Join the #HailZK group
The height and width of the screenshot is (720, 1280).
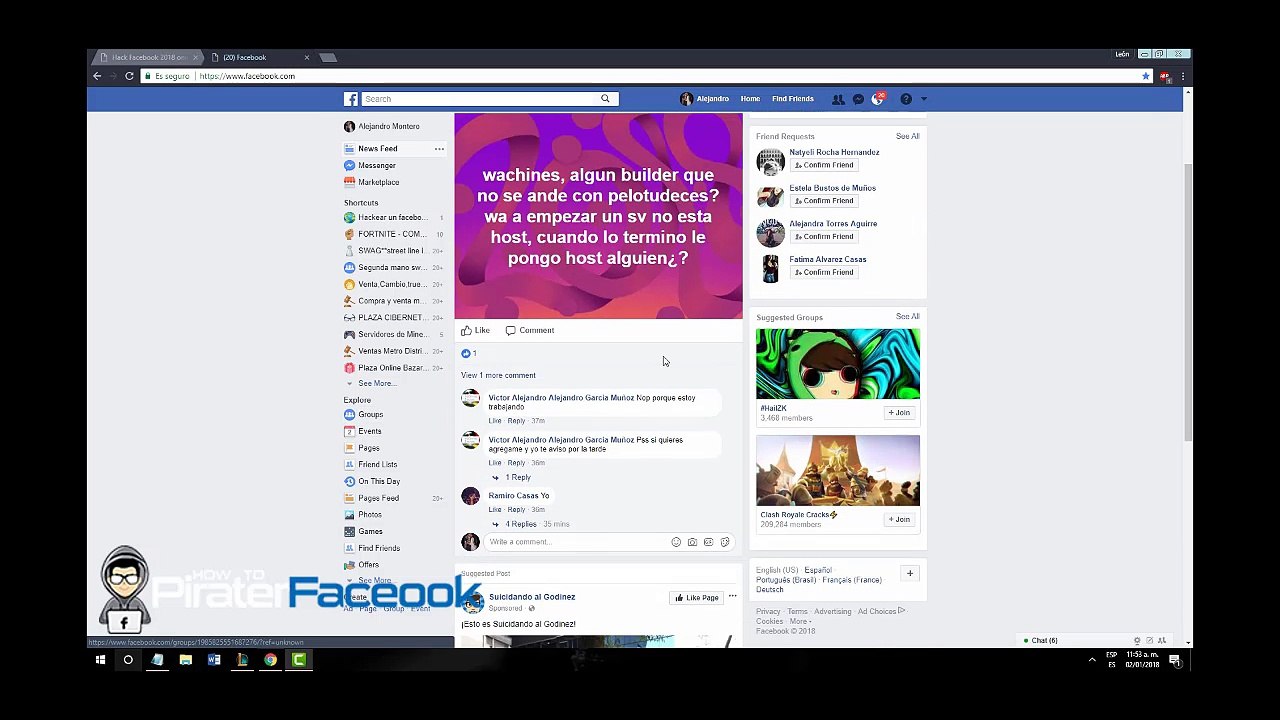pyautogui.click(x=899, y=413)
